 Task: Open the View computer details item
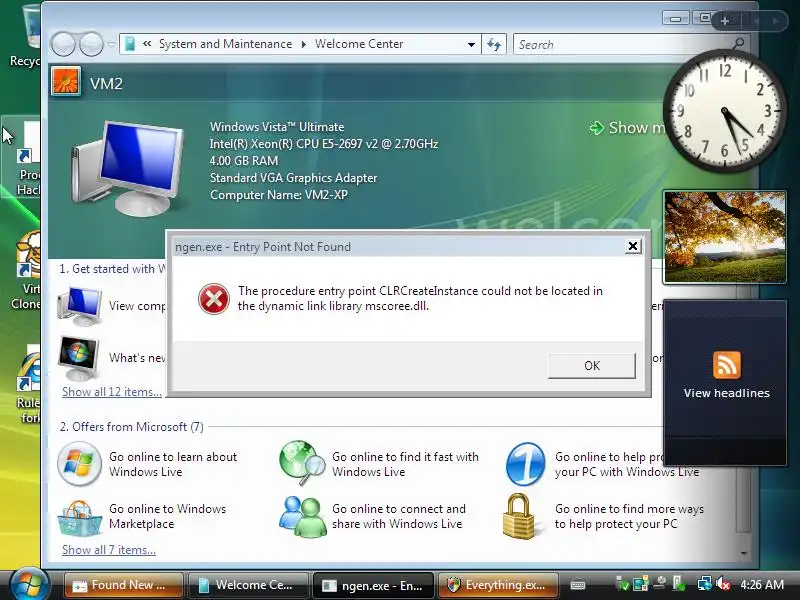point(111,306)
